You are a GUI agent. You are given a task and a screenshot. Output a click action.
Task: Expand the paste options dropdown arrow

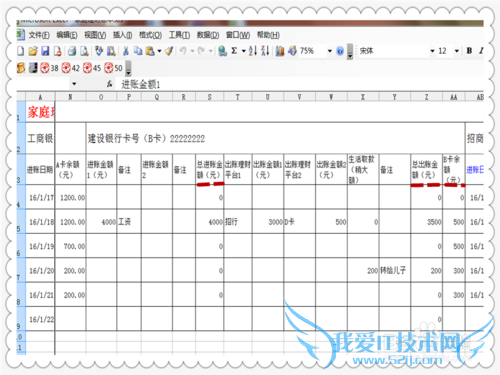click(x=159, y=51)
